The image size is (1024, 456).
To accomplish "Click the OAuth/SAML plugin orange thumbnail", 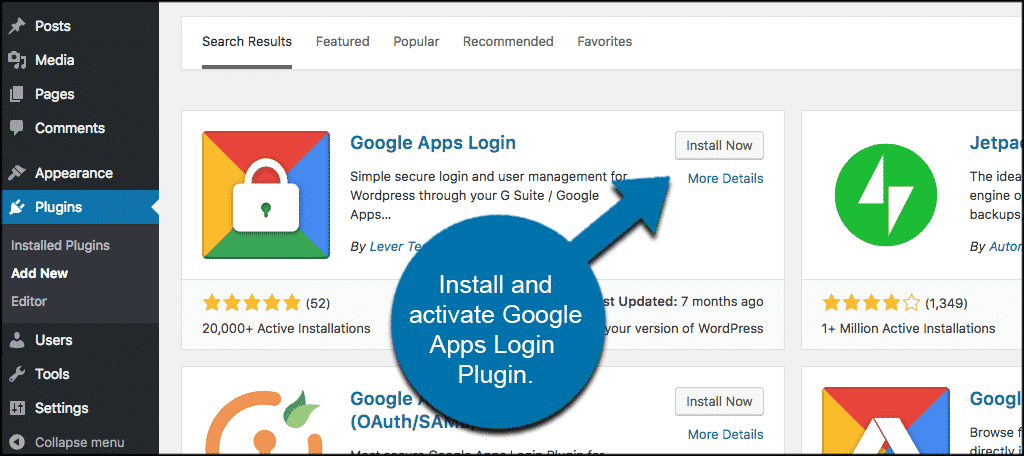I will coord(263,421).
